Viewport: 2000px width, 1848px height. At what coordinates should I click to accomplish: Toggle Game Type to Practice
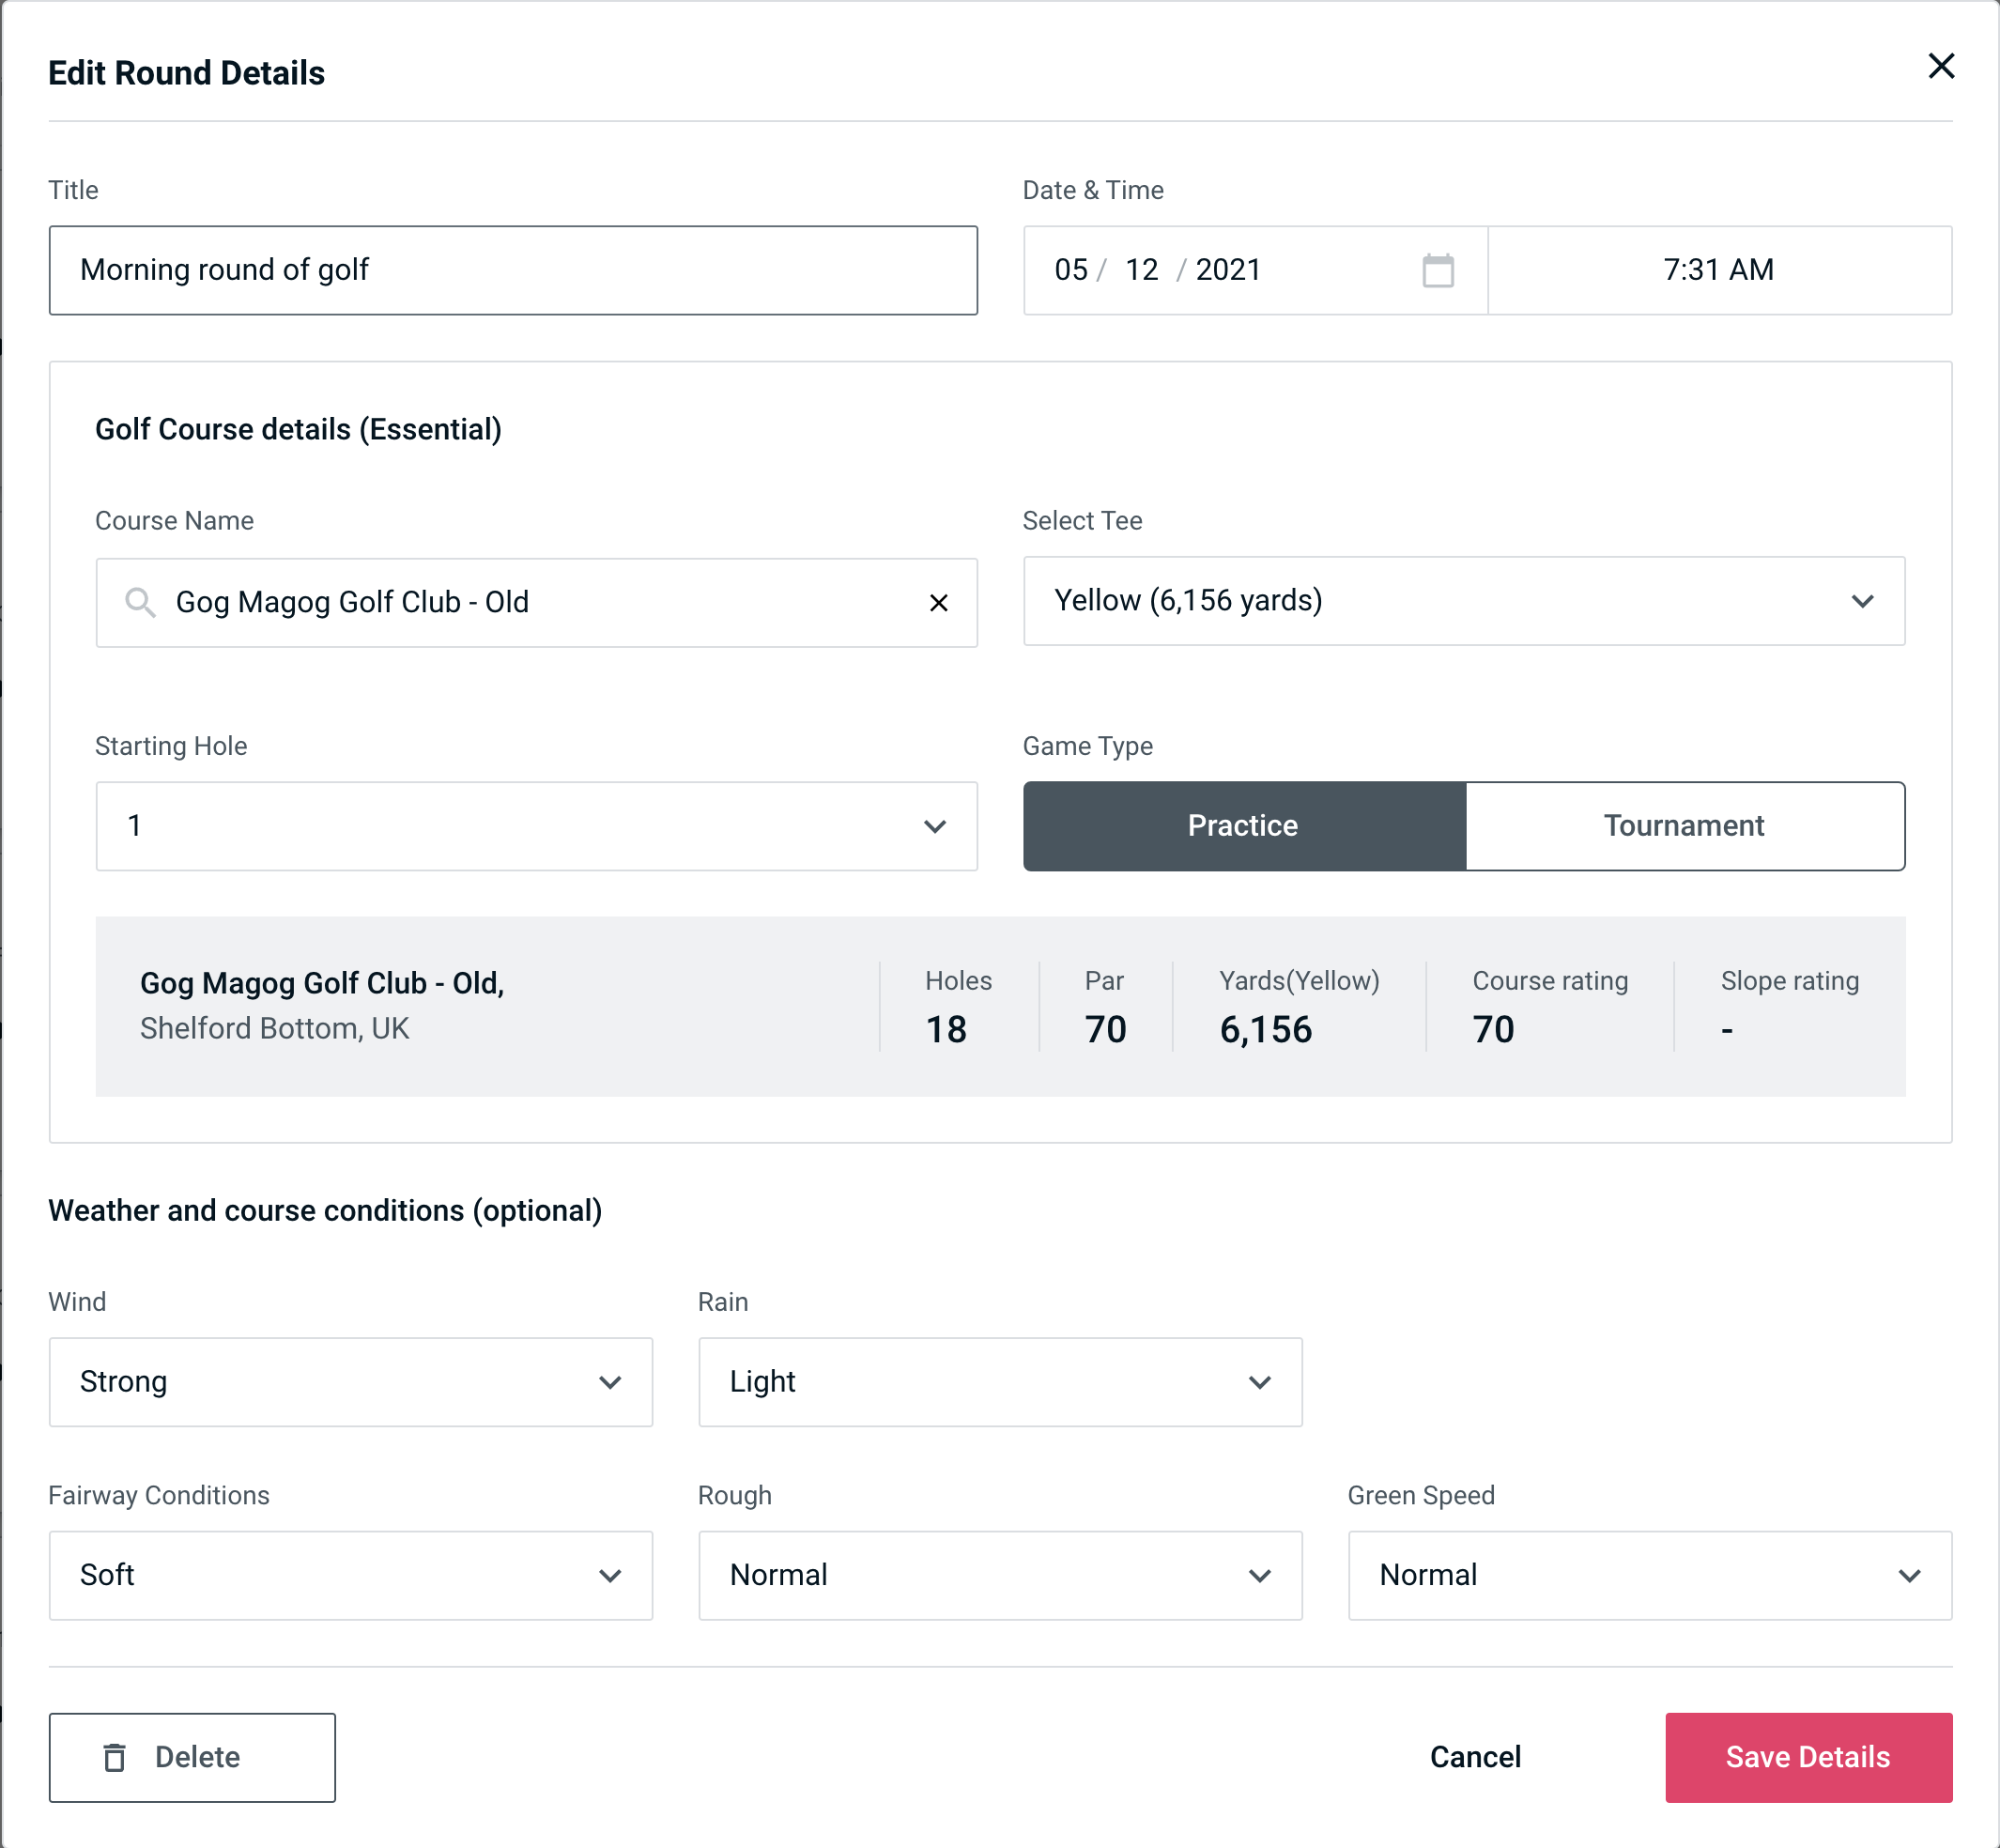[1244, 827]
